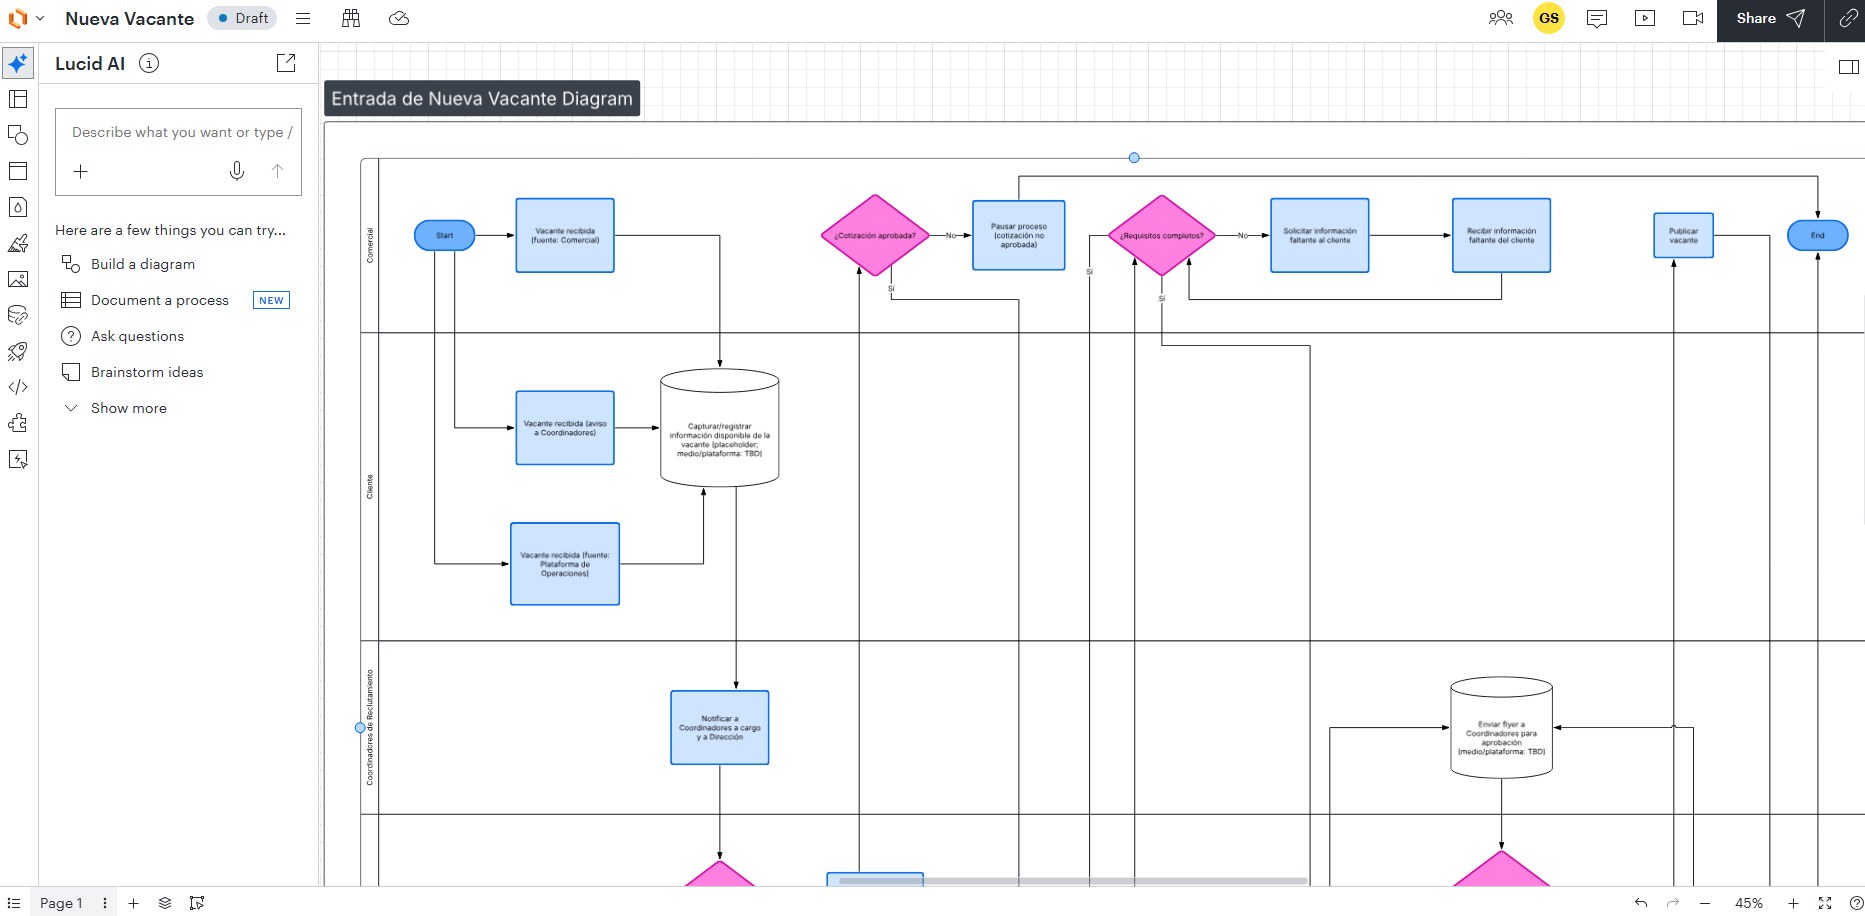Viewport: 1865px width, 916px height.
Task: Open the Lucid logo dropdown arrow
Action: 40,18
